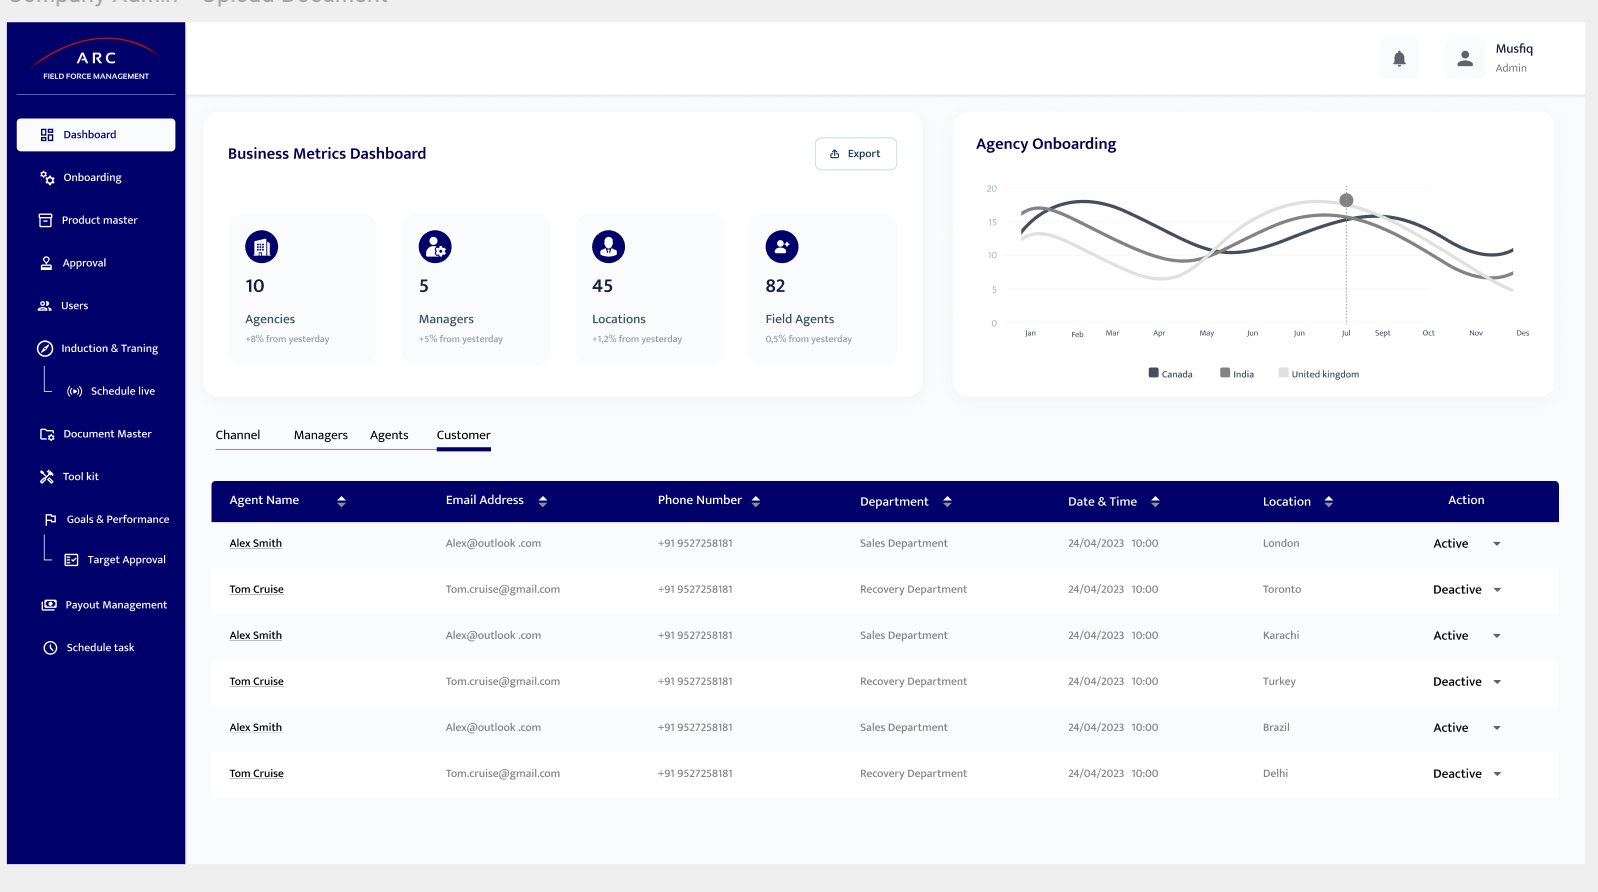Image resolution: width=1598 pixels, height=892 pixels.
Task: Open the Agencies metric card
Action: (x=303, y=289)
